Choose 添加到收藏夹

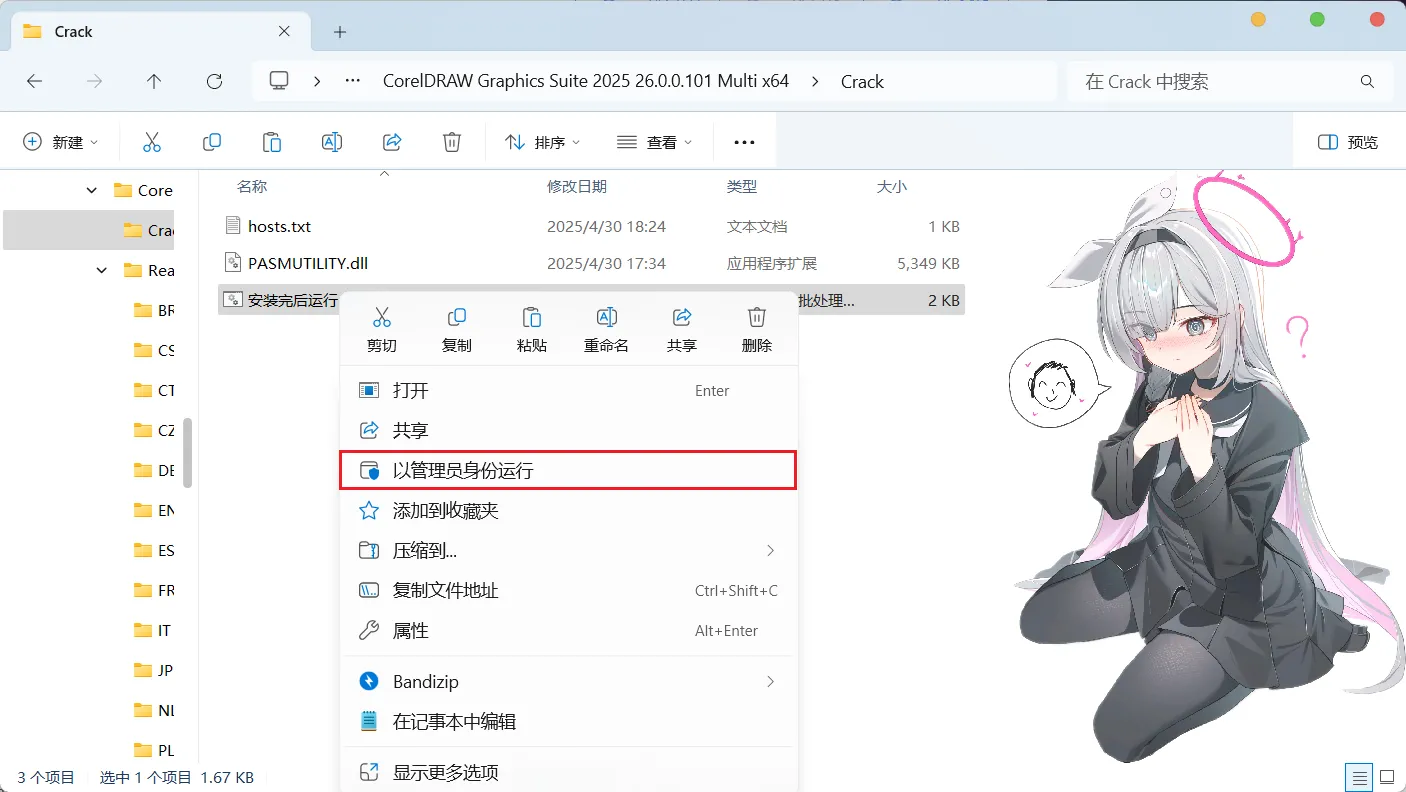tap(569, 510)
